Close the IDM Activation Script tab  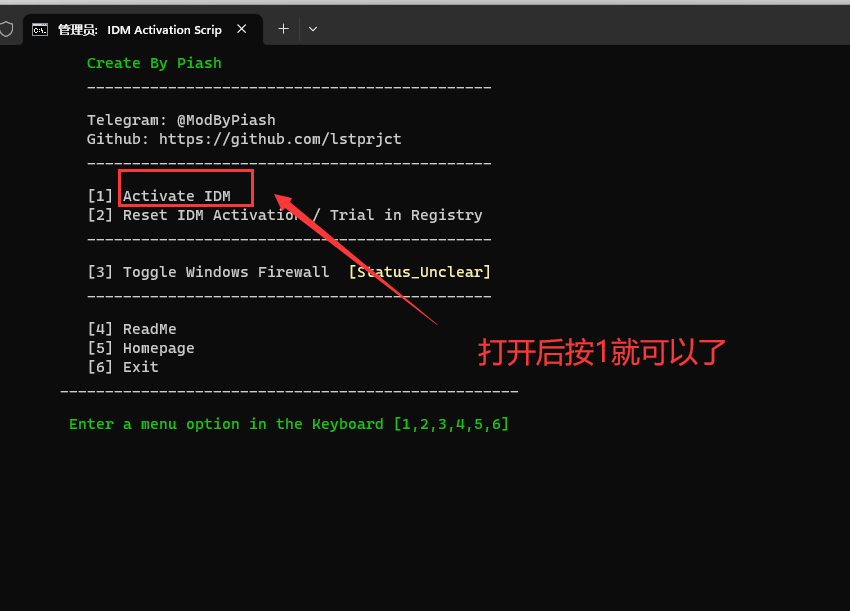point(242,29)
